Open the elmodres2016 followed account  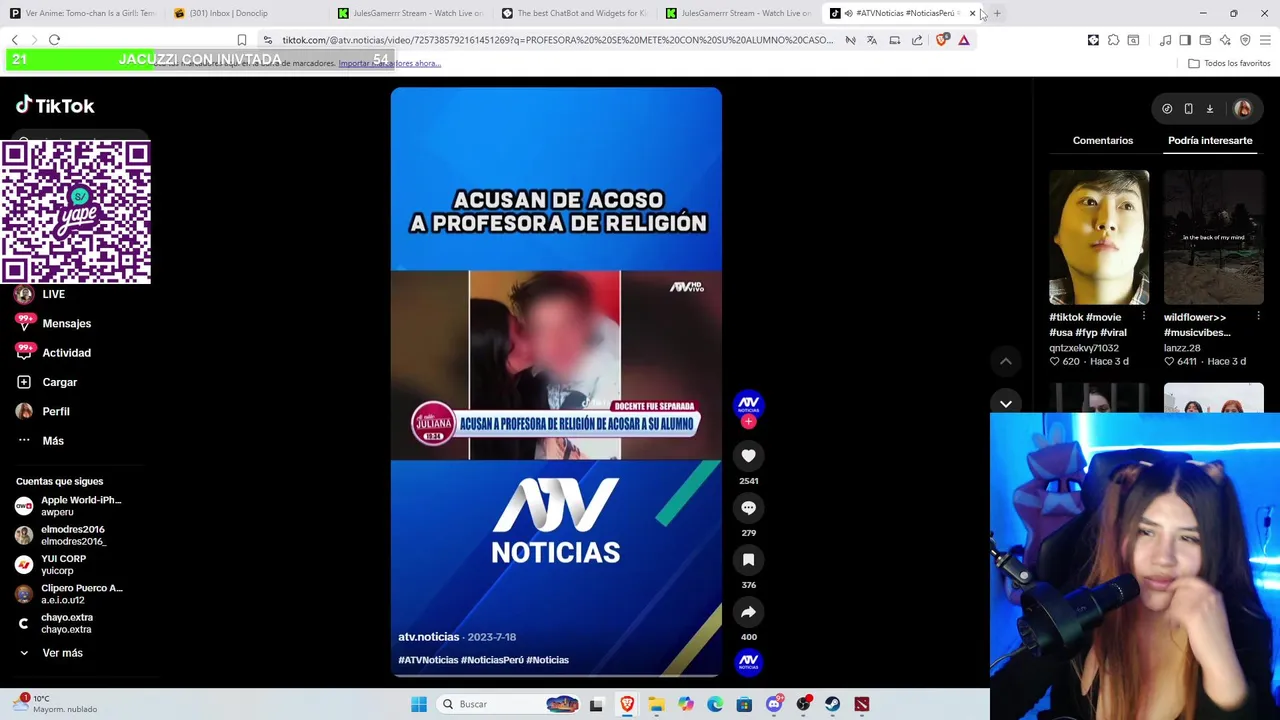[x=62, y=535]
